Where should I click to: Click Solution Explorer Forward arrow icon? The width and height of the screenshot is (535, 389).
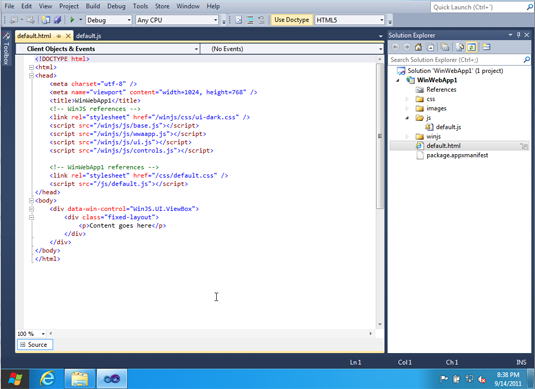tap(407, 47)
